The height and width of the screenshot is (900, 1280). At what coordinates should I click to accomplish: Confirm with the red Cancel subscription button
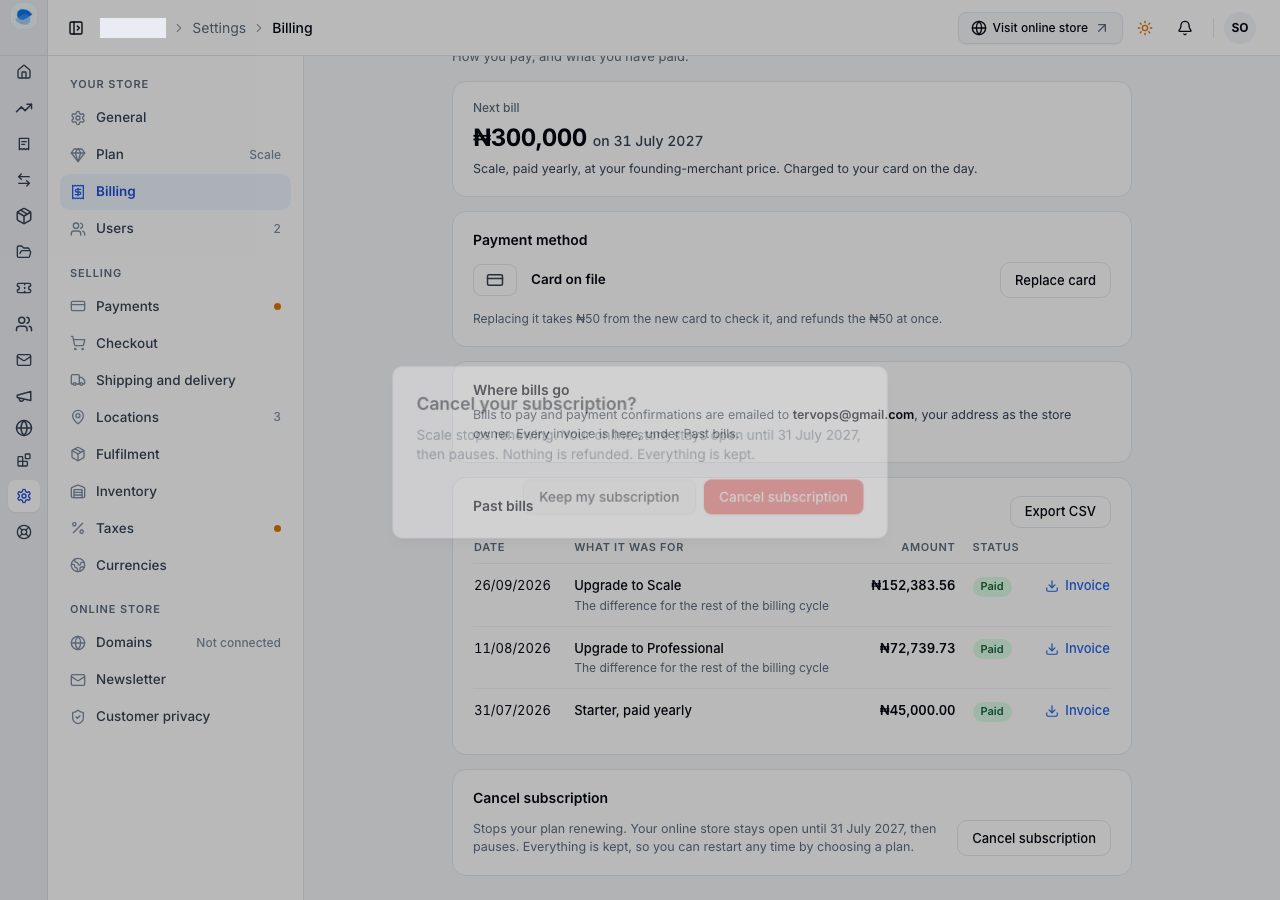point(783,497)
